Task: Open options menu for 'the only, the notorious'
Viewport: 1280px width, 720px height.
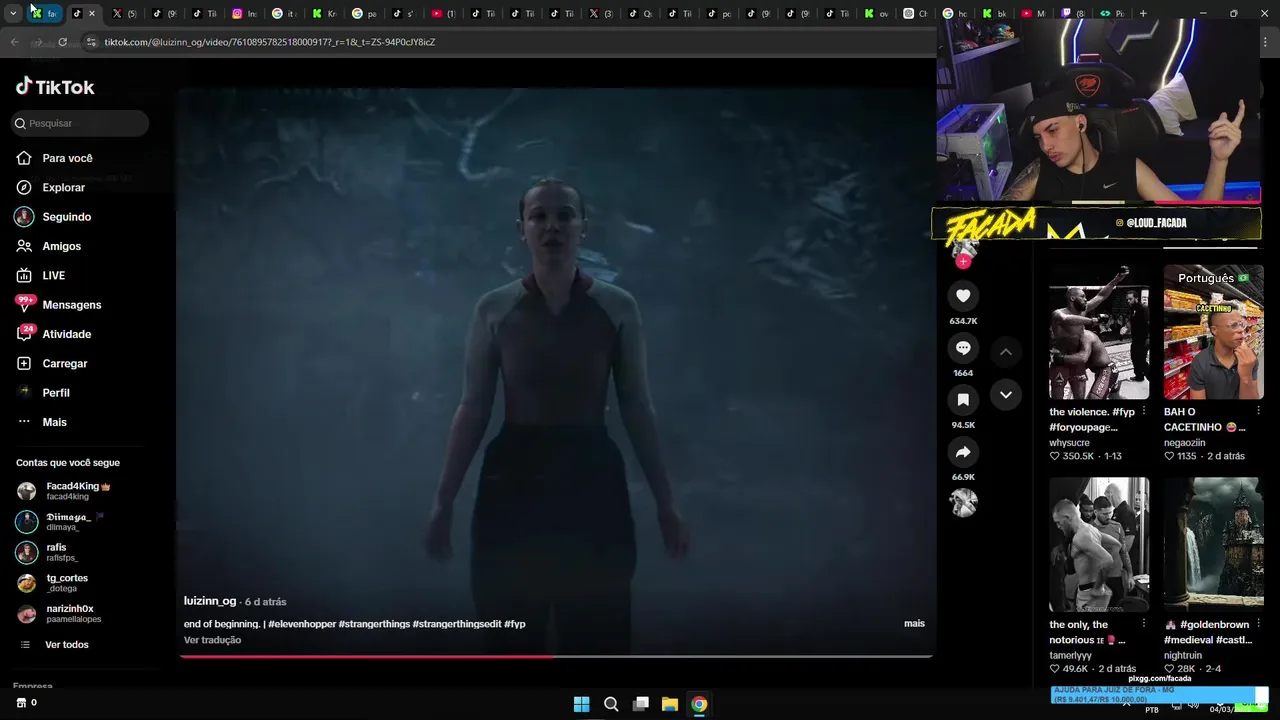Action: click(1144, 624)
